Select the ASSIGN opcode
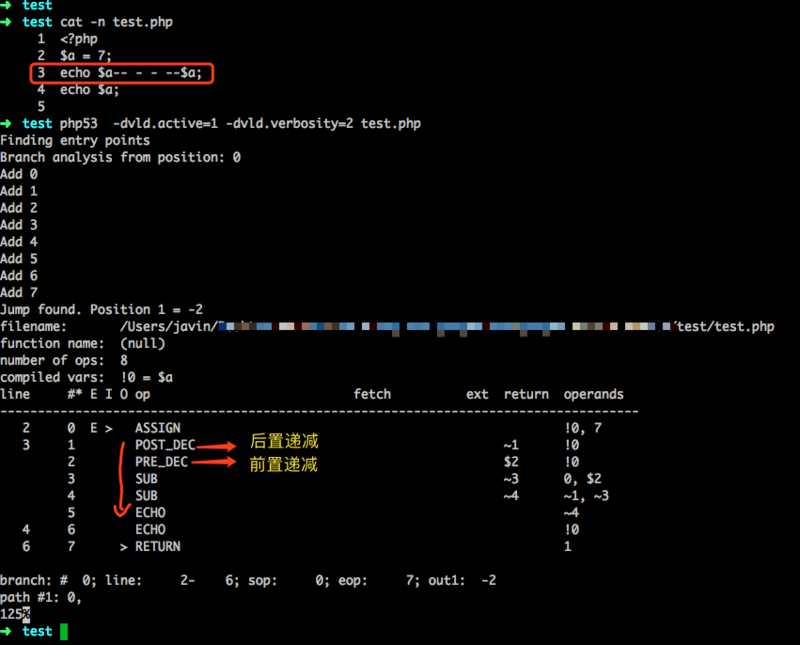 click(x=158, y=428)
